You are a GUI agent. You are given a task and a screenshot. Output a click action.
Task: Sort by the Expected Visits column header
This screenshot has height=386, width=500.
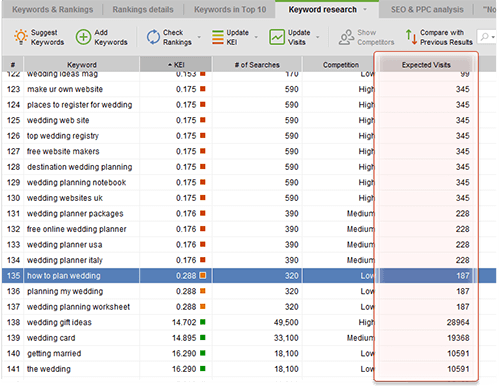point(426,64)
